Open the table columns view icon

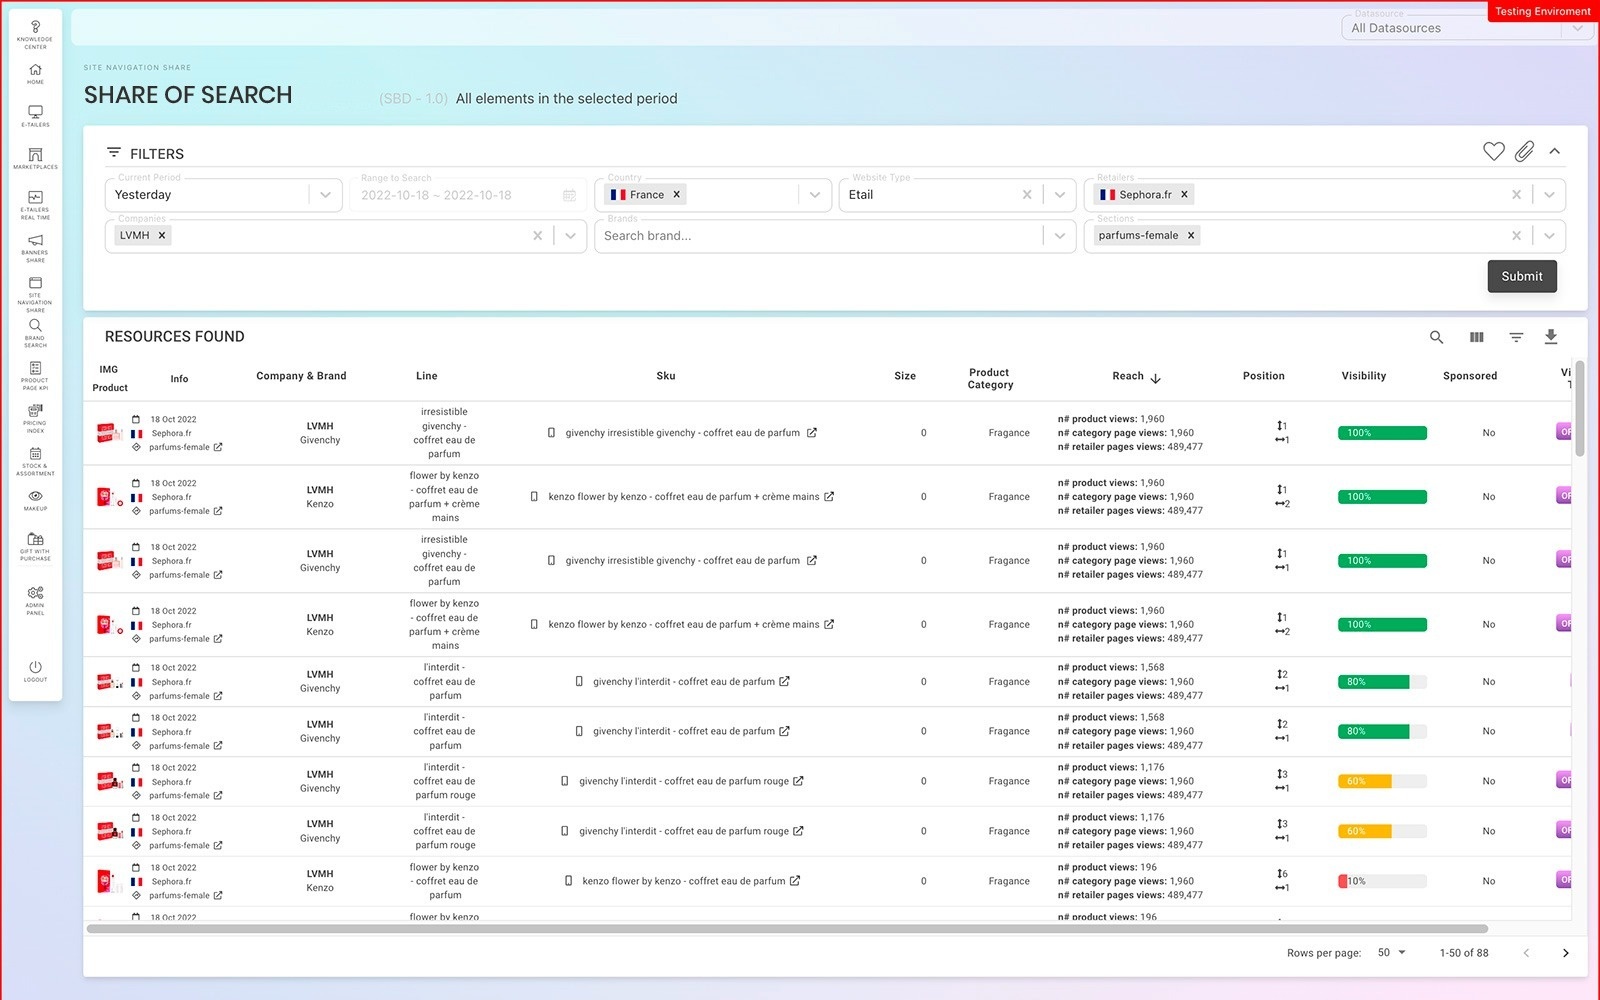(x=1476, y=337)
